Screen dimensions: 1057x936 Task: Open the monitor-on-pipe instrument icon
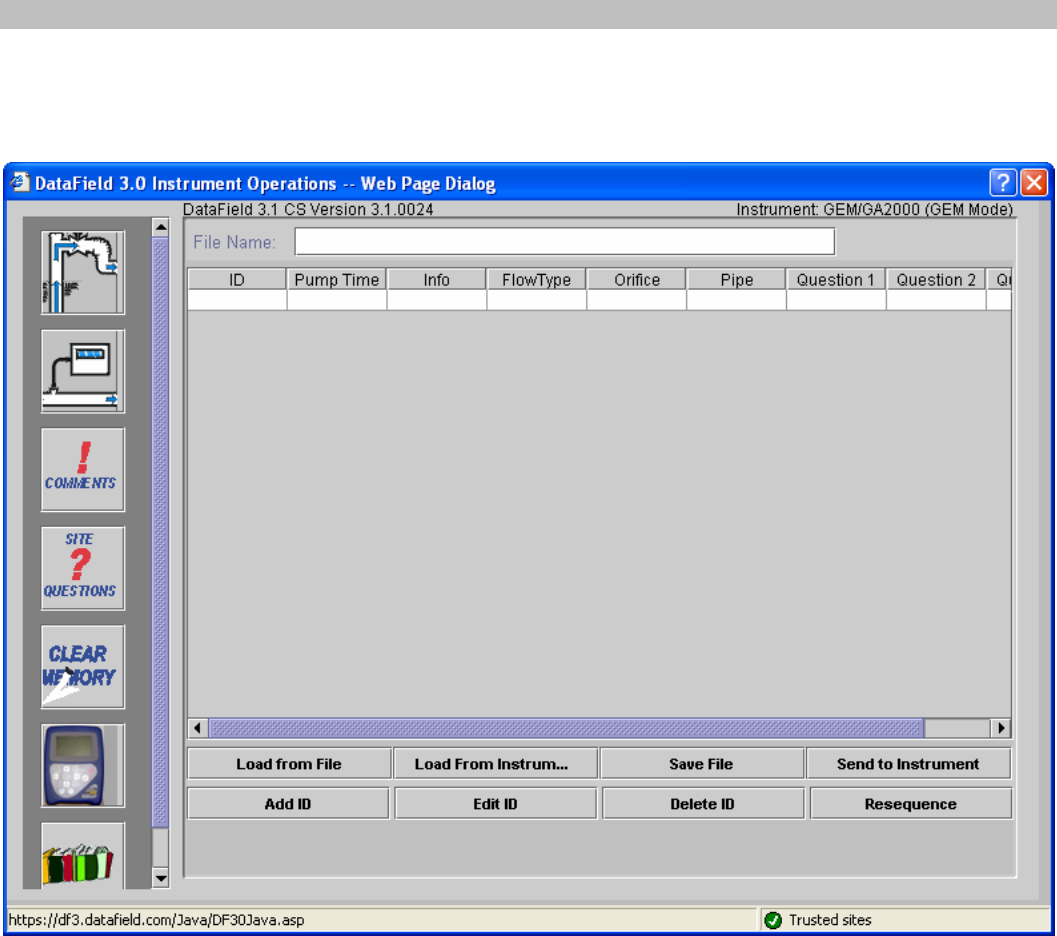pos(82,371)
